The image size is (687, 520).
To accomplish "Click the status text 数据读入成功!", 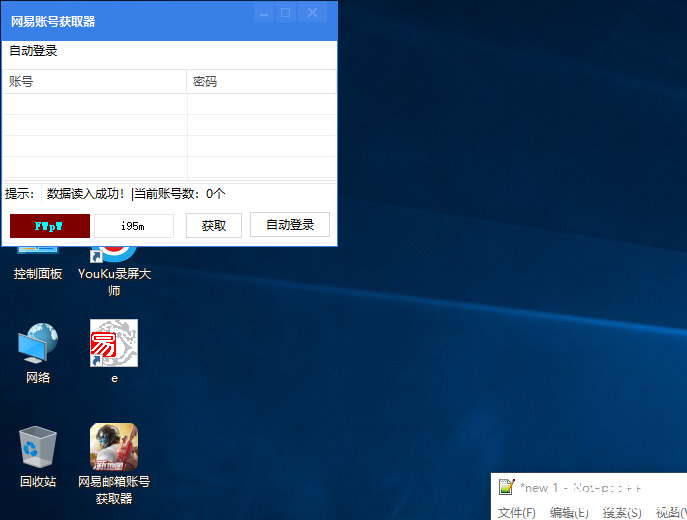I will [85, 194].
